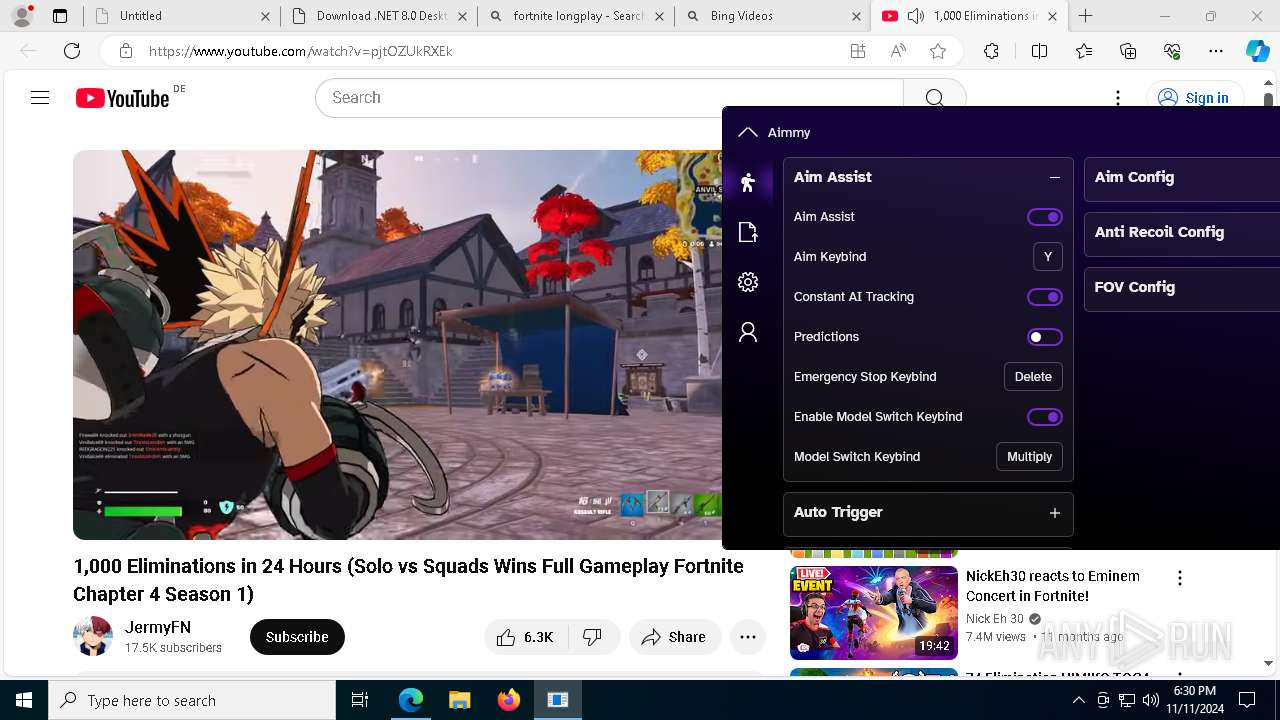The image size is (1280, 720).
Task: Open Edge Collections
Action: (1128, 51)
